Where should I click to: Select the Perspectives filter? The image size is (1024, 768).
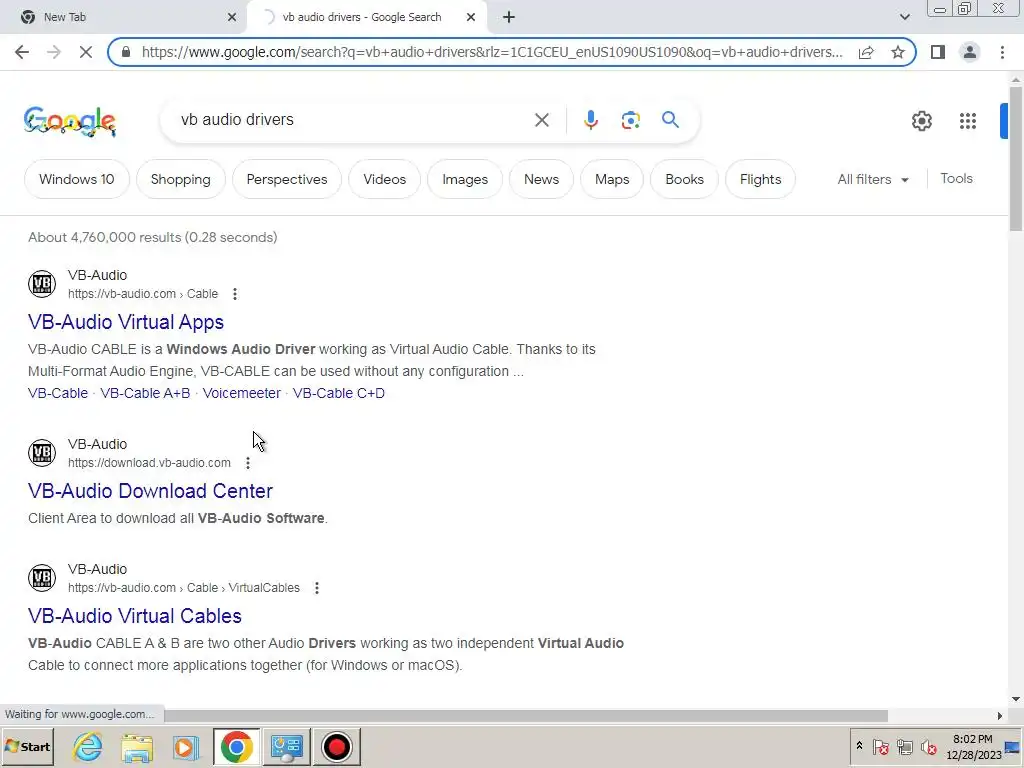tap(287, 179)
